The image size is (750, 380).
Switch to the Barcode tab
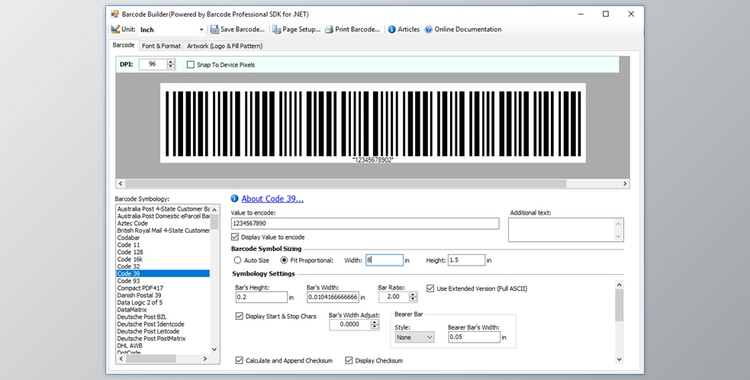click(x=123, y=45)
